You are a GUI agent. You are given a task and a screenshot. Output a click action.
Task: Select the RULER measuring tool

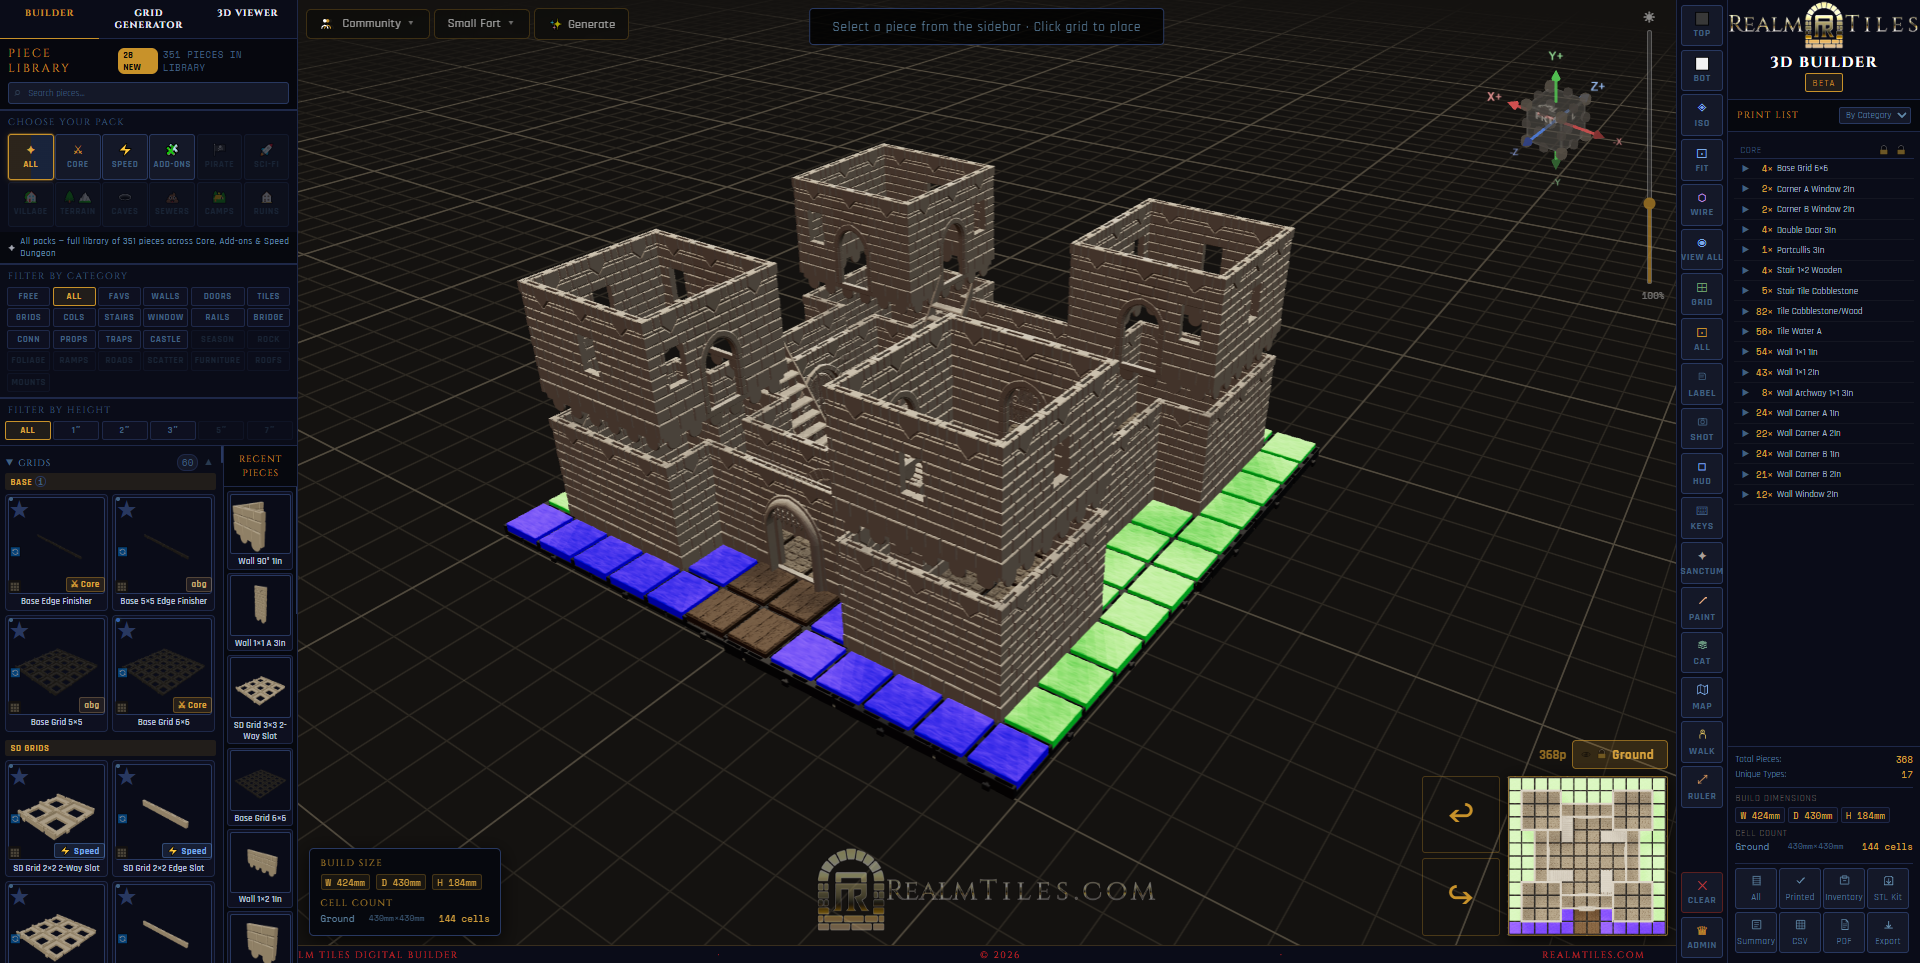(x=1701, y=787)
